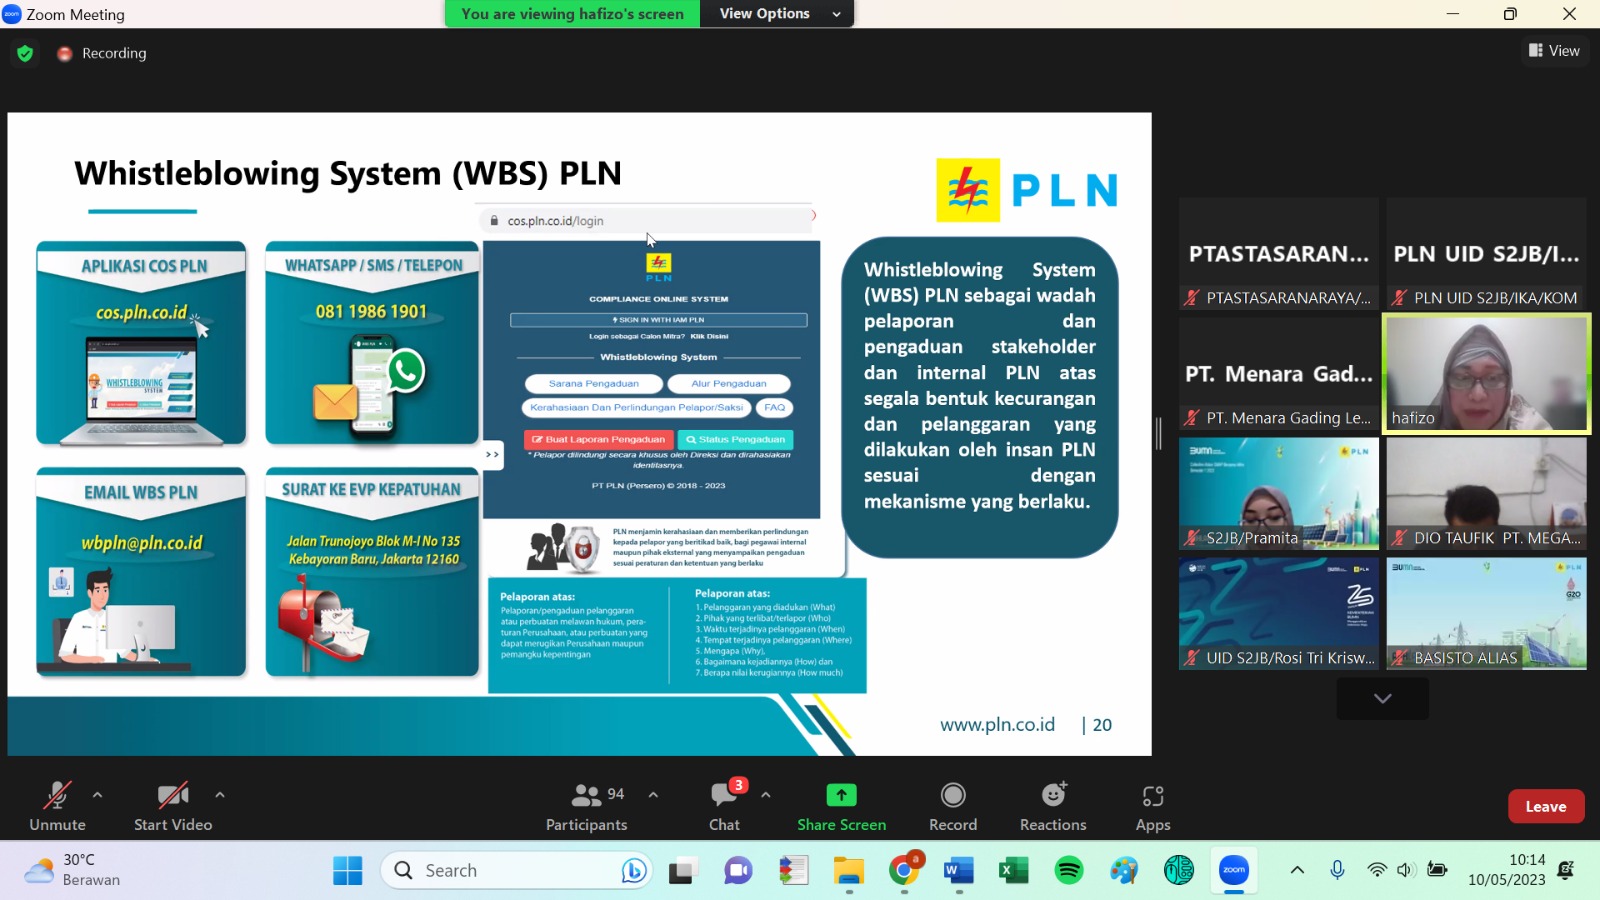Open the green brain app on taskbar

1179,871
